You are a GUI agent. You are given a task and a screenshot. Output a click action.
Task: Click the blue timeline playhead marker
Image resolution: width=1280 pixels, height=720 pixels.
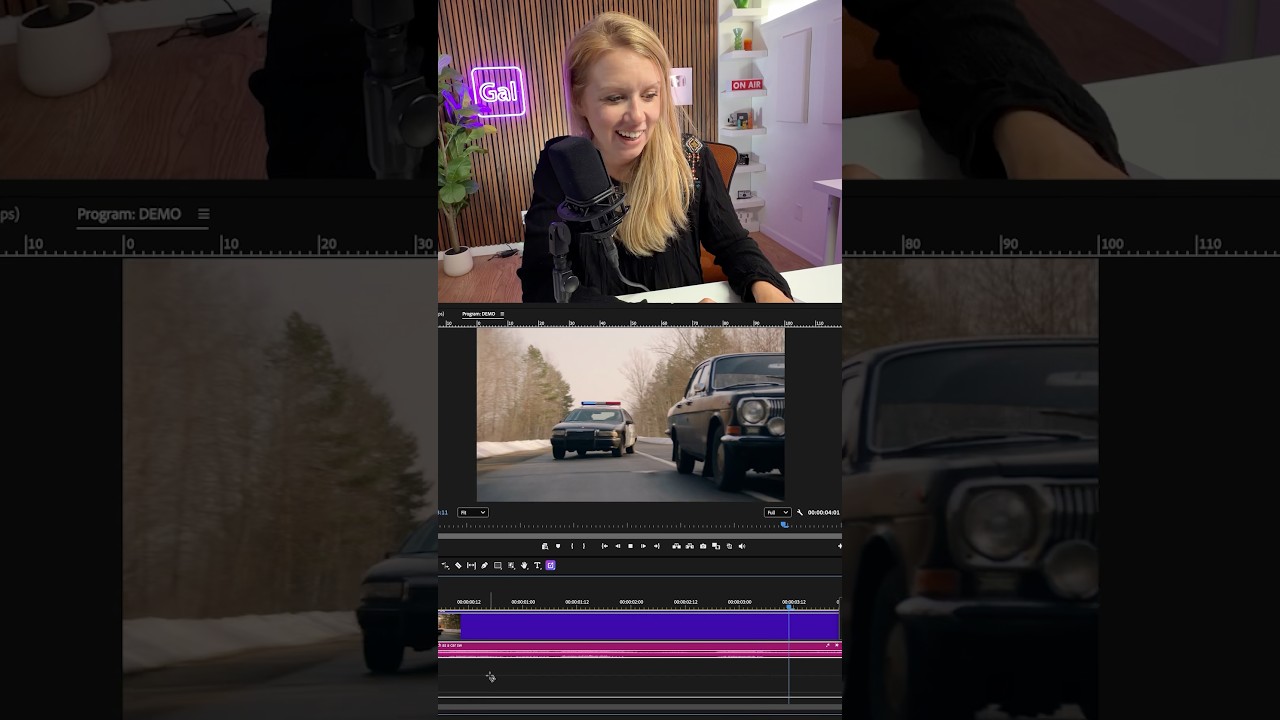point(789,607)
